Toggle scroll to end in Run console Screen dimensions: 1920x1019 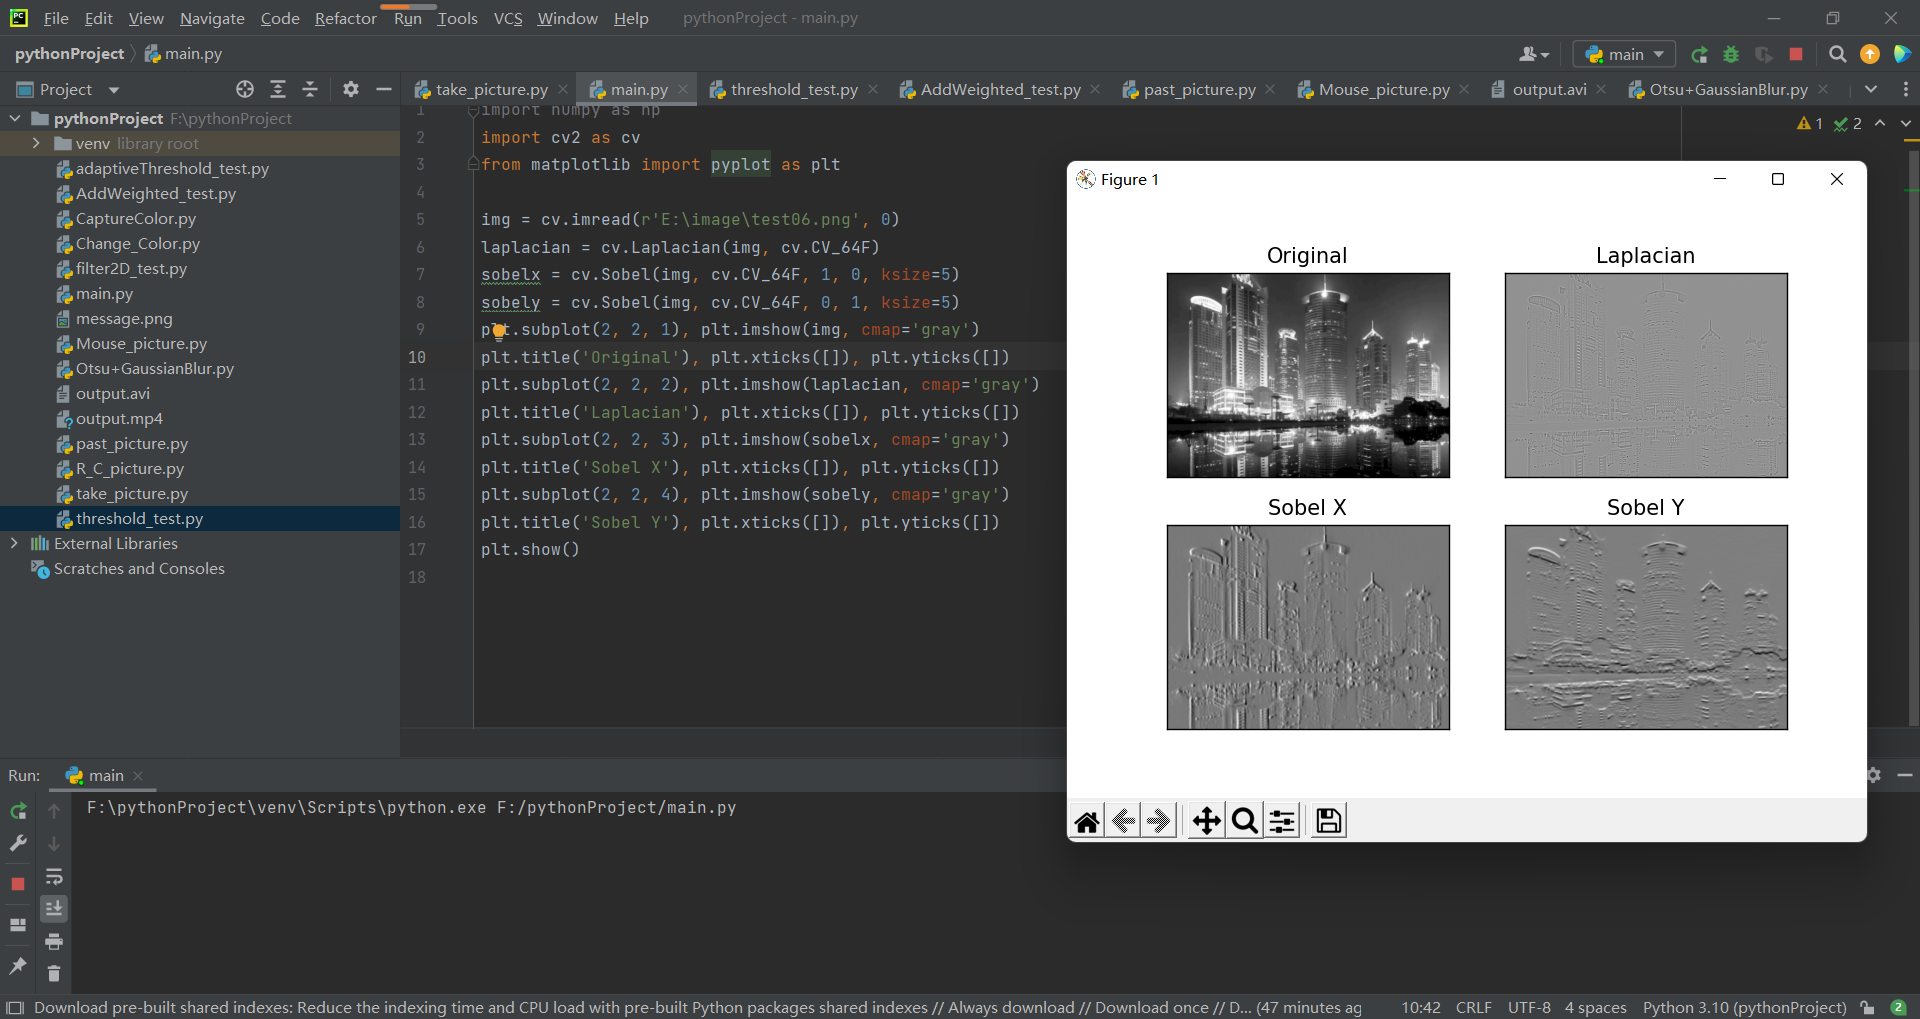pos(54,908)
